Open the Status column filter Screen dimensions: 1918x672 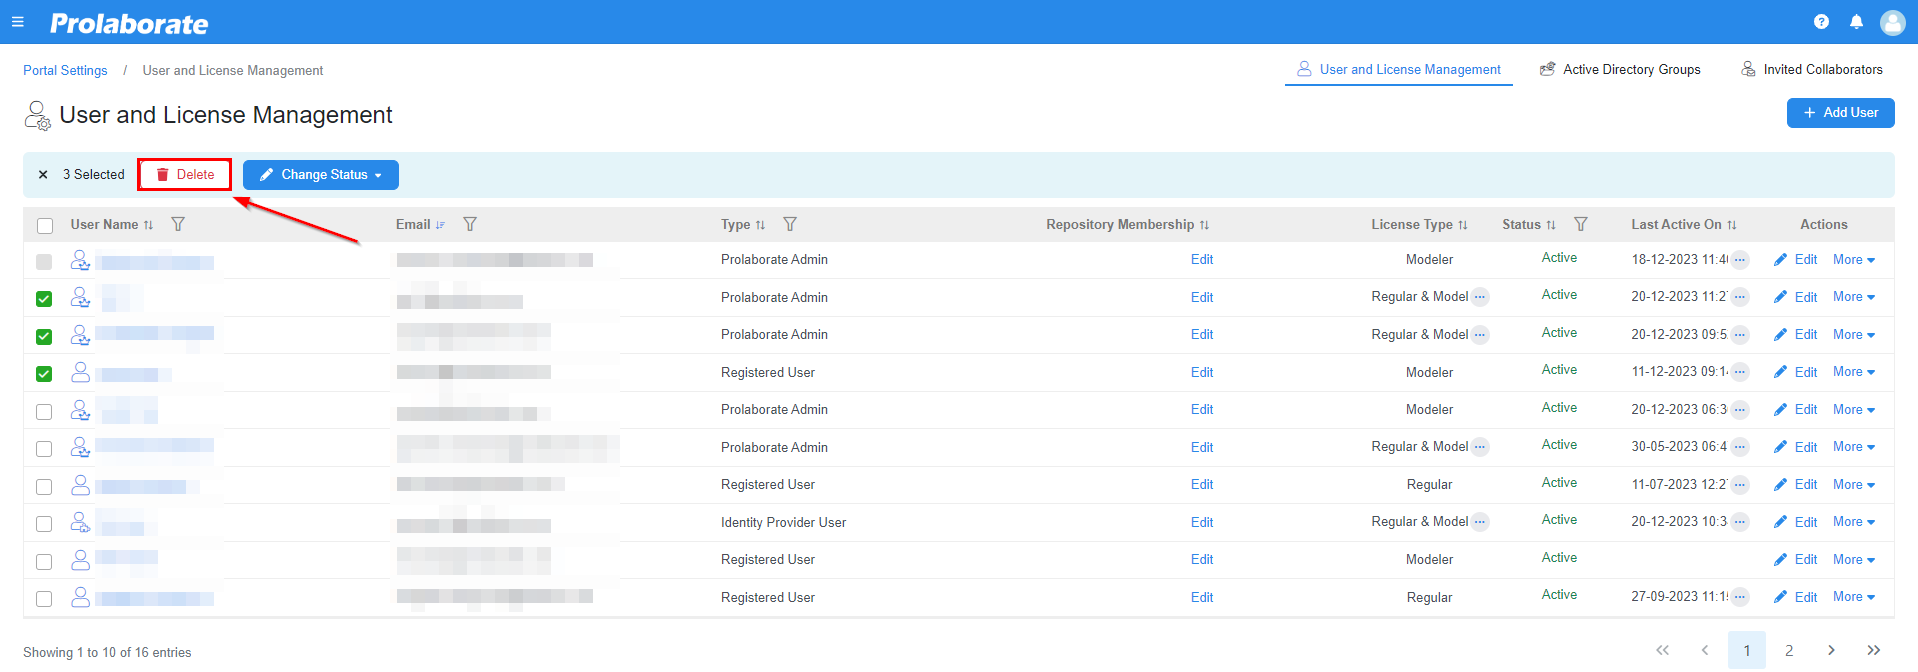pos(1581,224)
